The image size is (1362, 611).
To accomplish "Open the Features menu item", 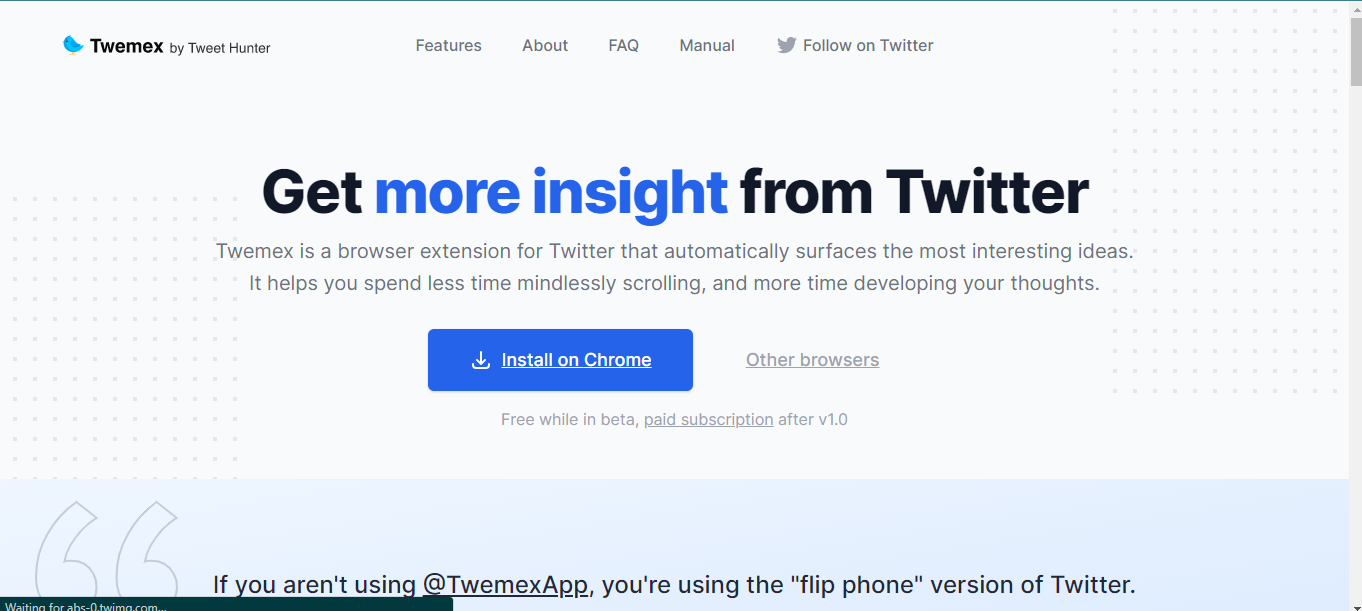I will pos(449,45).
